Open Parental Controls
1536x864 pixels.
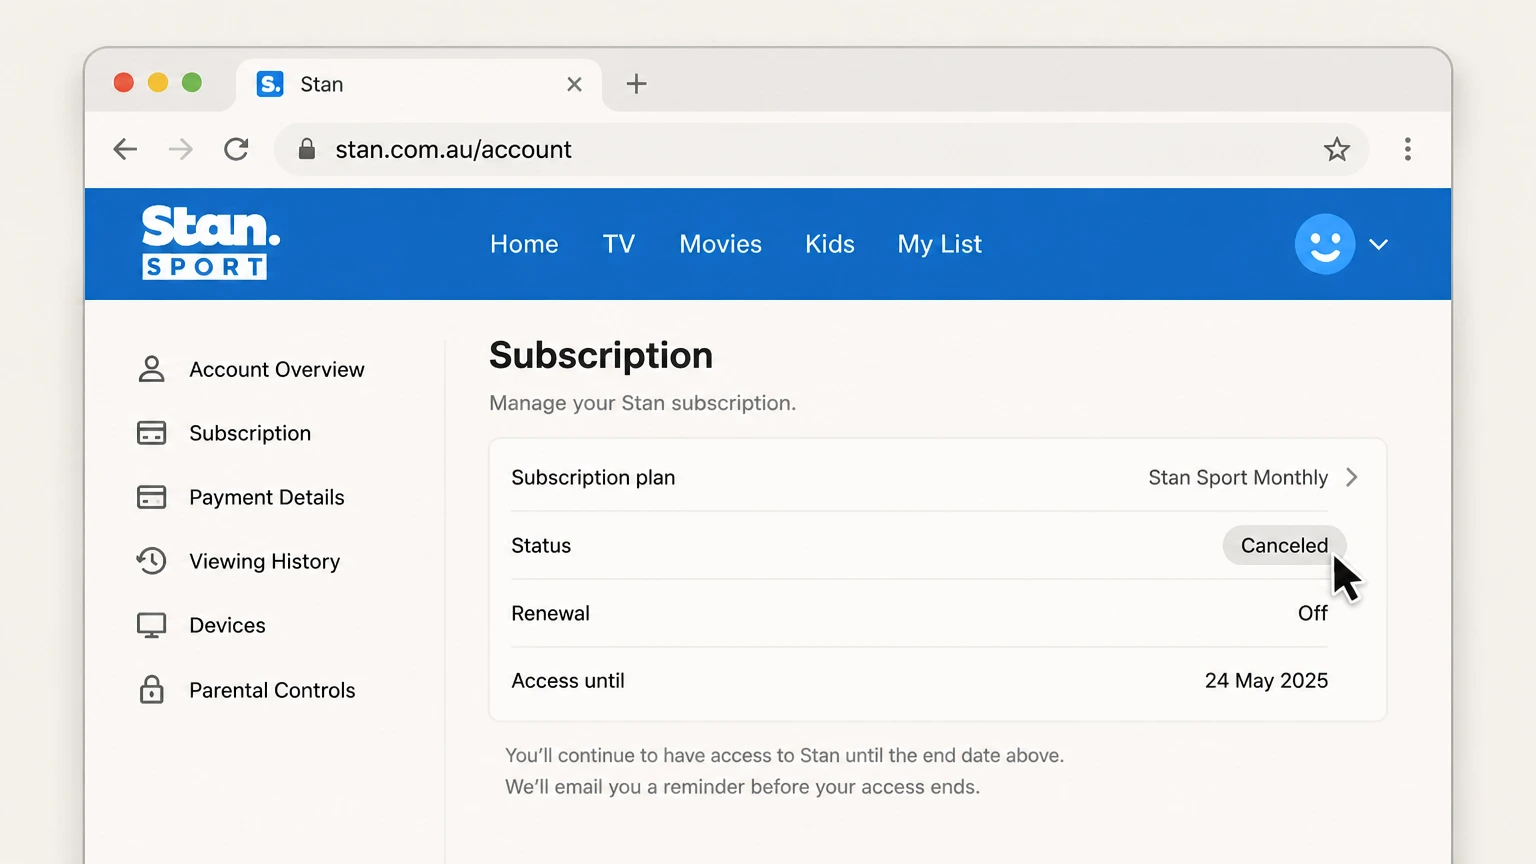pyautogui.click(x=272, y=690)
